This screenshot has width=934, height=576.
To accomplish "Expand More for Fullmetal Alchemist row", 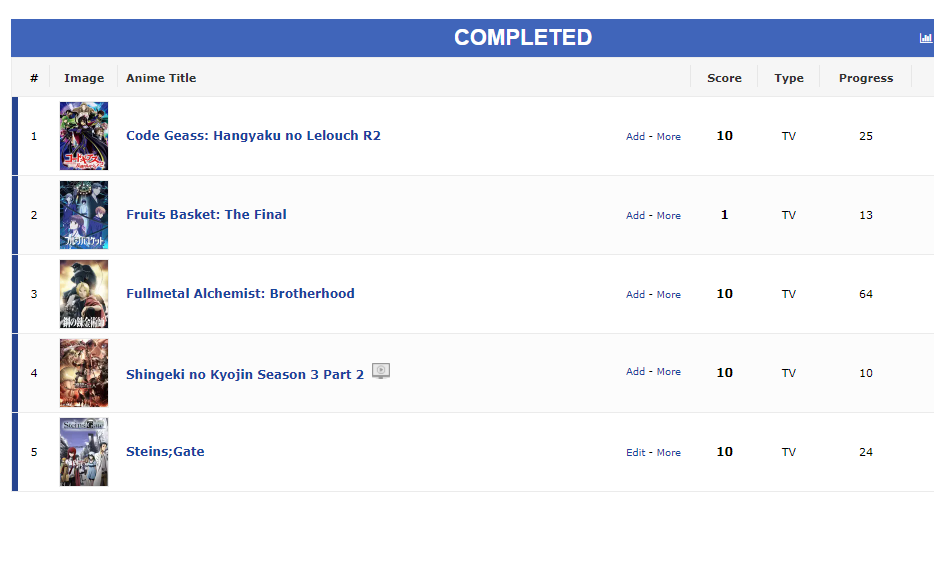I will coord(668,295).
